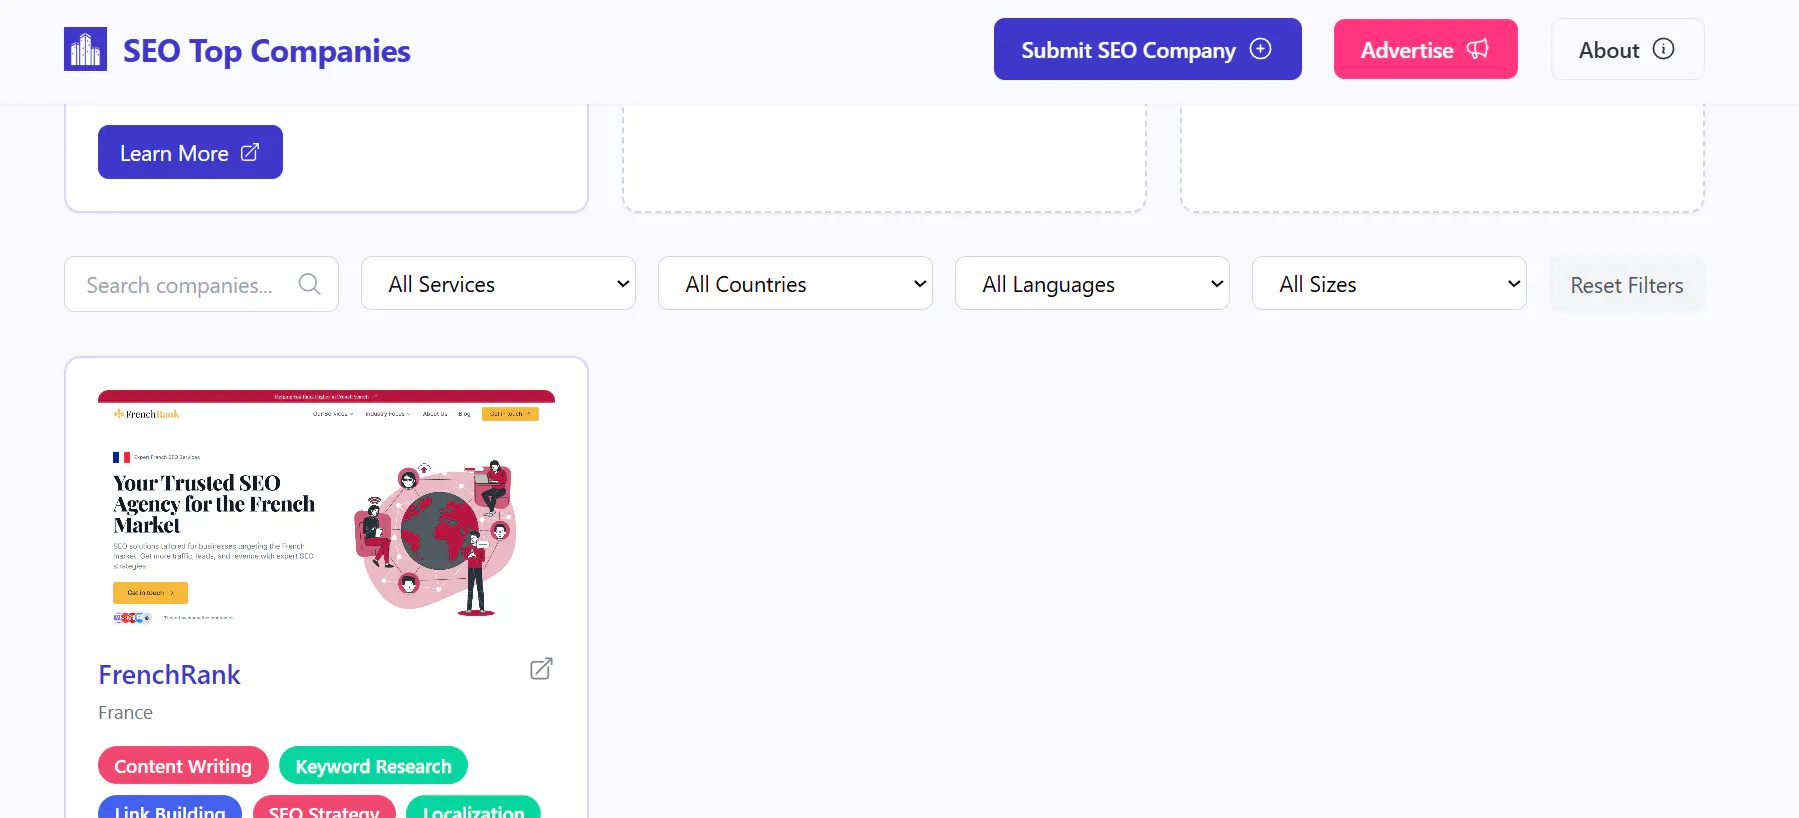The image size is (1799, 818).
Task: Click the Learn More button
Action: point(190,152)
